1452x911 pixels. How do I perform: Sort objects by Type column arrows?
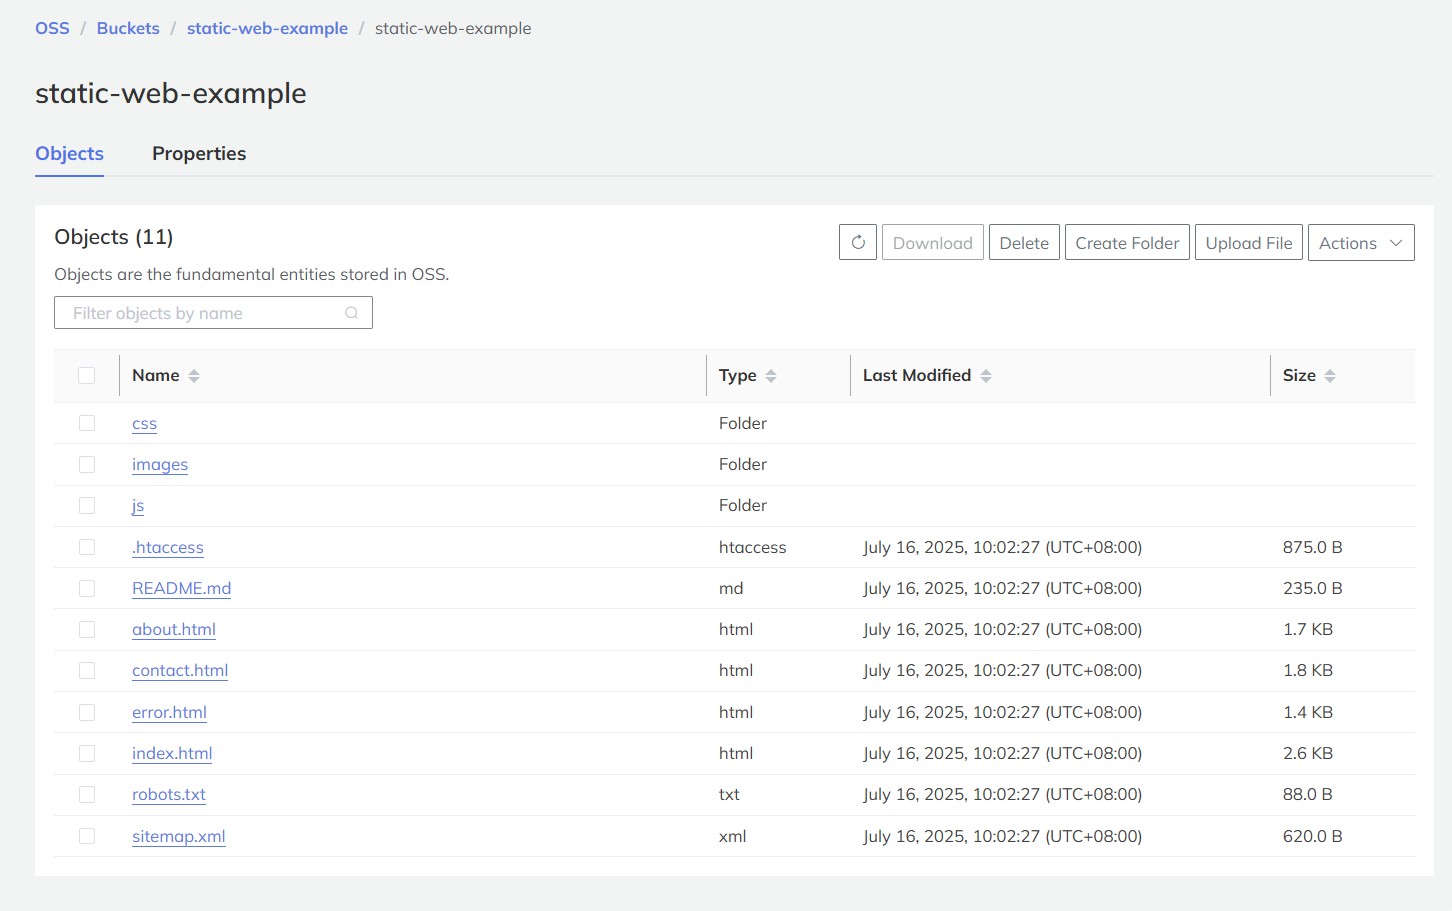click(x=771, y=376)
